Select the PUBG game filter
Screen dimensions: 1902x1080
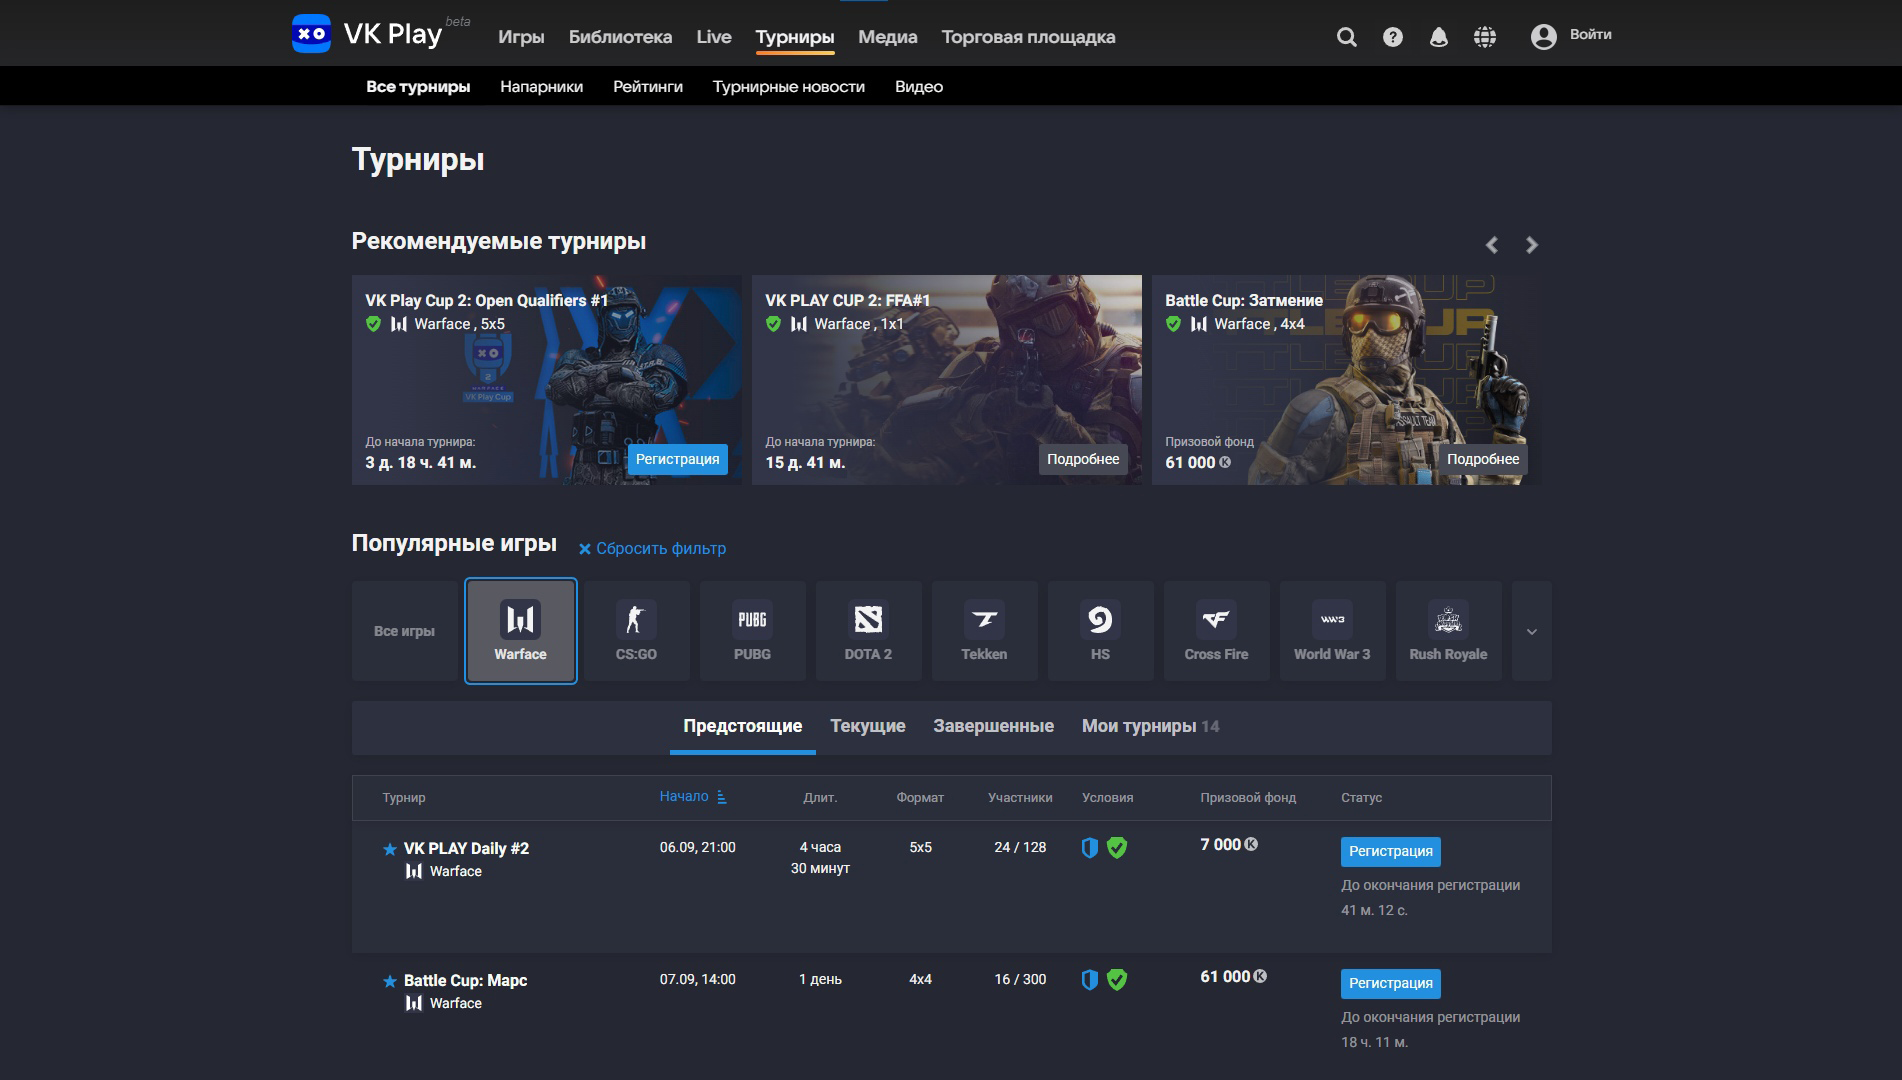point(752,631)
